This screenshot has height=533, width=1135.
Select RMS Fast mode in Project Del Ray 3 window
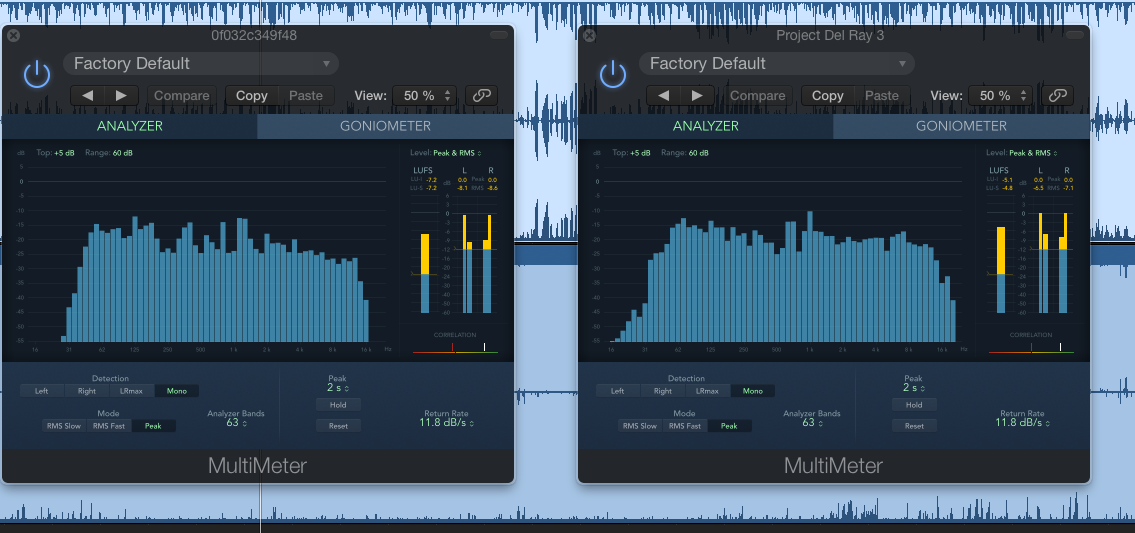tap(685, 426)
